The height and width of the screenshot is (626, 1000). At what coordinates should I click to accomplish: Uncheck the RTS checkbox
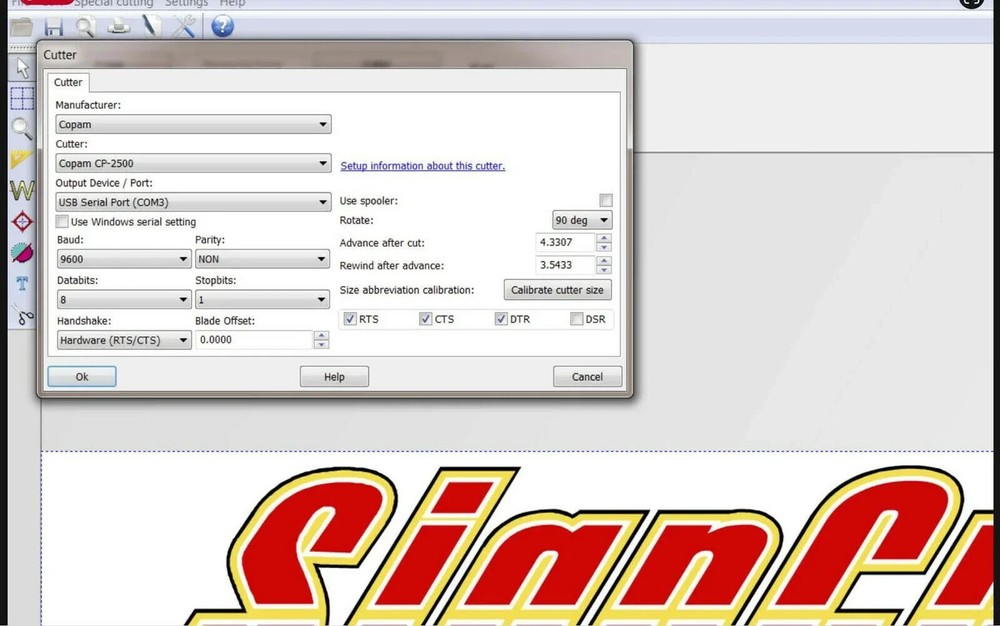pos(350,319)
